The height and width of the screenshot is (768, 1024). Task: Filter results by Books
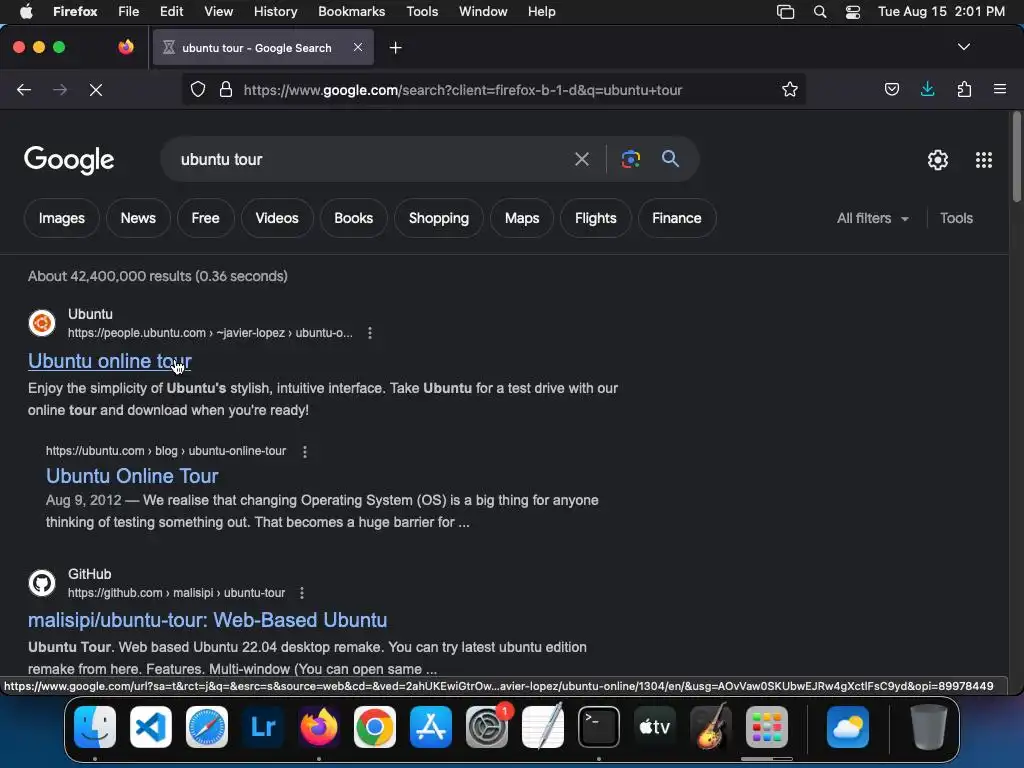tap(353, 218)
